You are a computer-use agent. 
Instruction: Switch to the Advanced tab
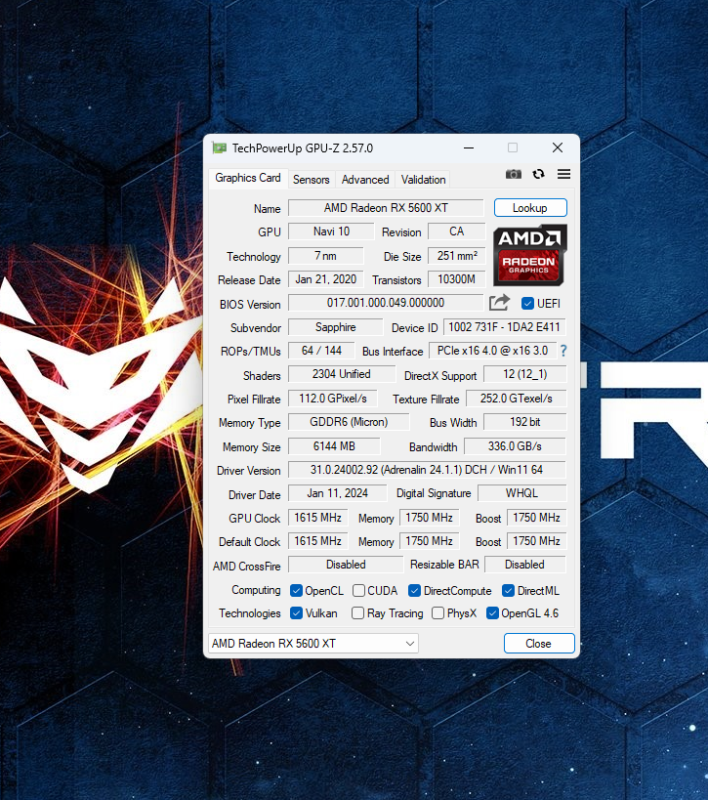[x=365, y=180]
